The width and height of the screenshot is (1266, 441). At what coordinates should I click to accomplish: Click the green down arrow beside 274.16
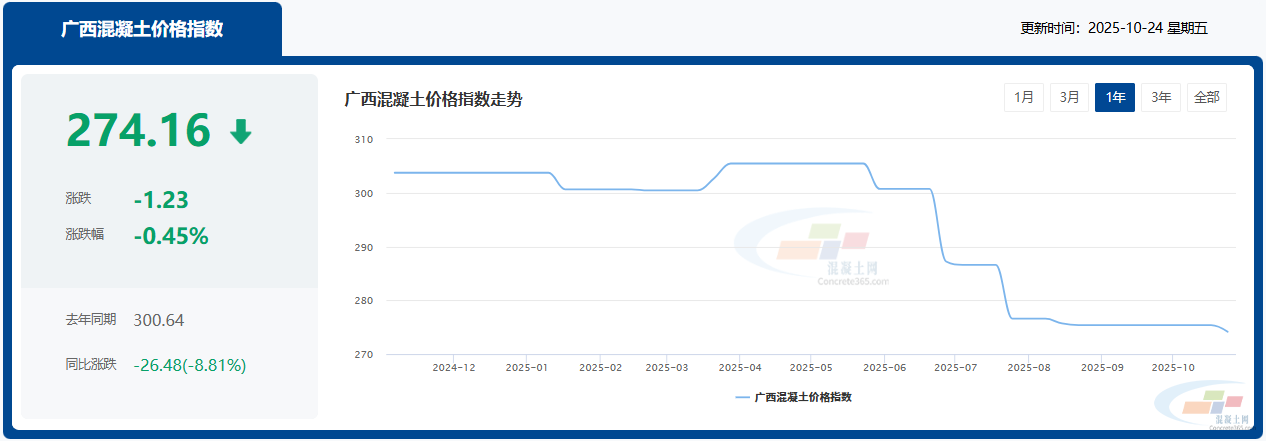[x=241, y=131]
